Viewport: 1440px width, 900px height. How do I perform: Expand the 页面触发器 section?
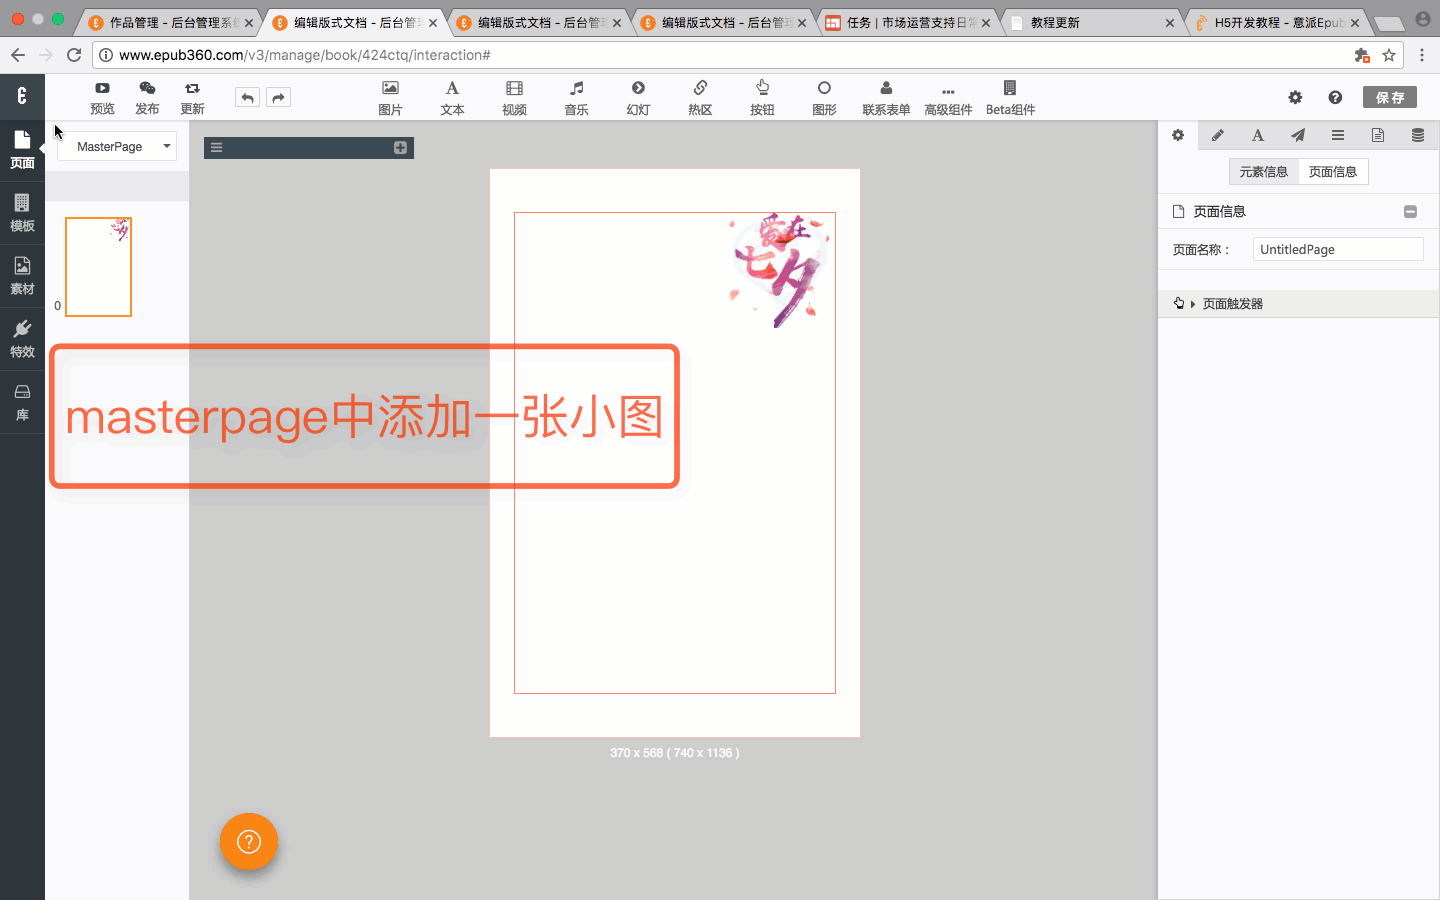click(x=1232, y=304)
